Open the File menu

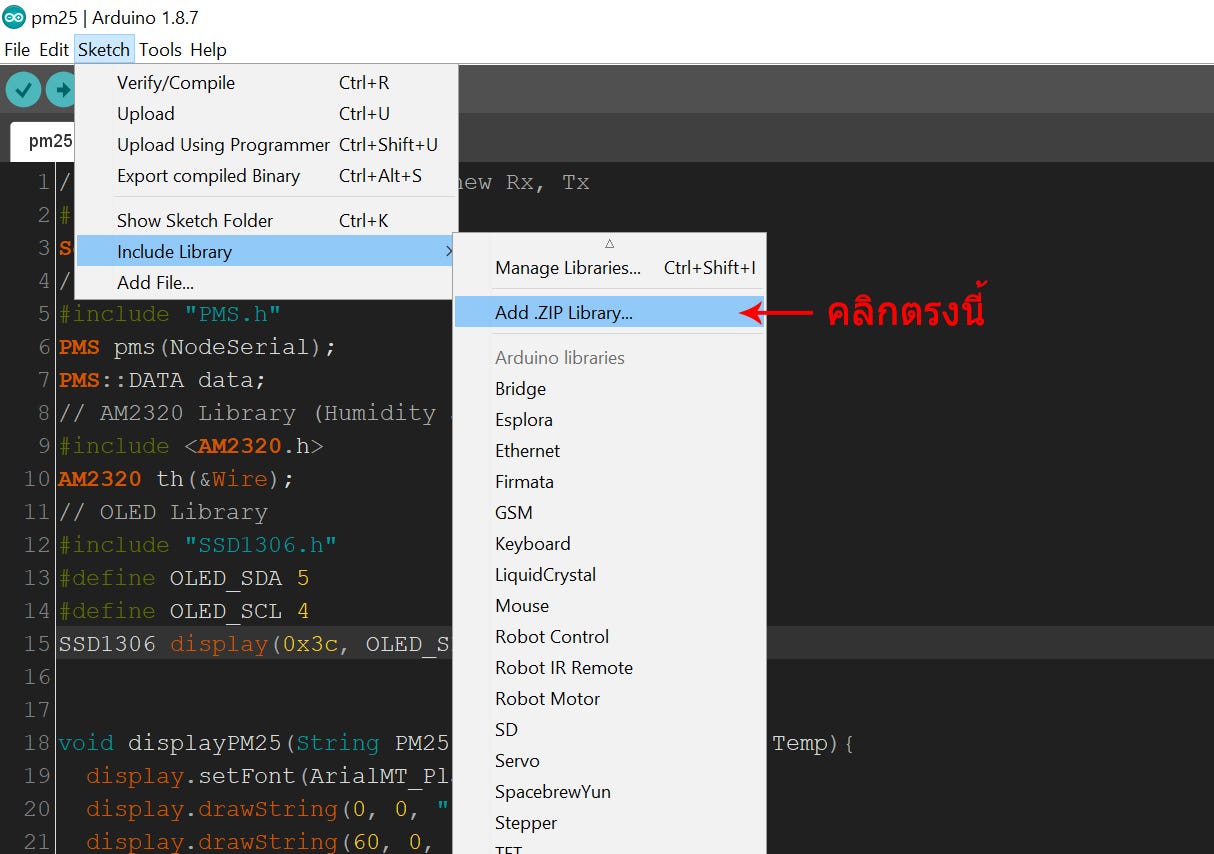pos(17,49)
